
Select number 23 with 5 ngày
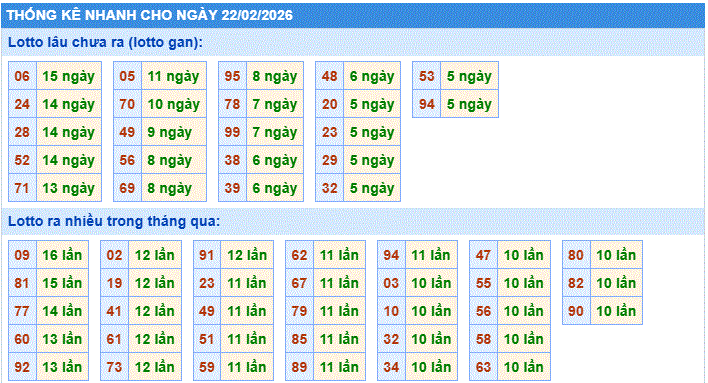[x=330, y=132]
